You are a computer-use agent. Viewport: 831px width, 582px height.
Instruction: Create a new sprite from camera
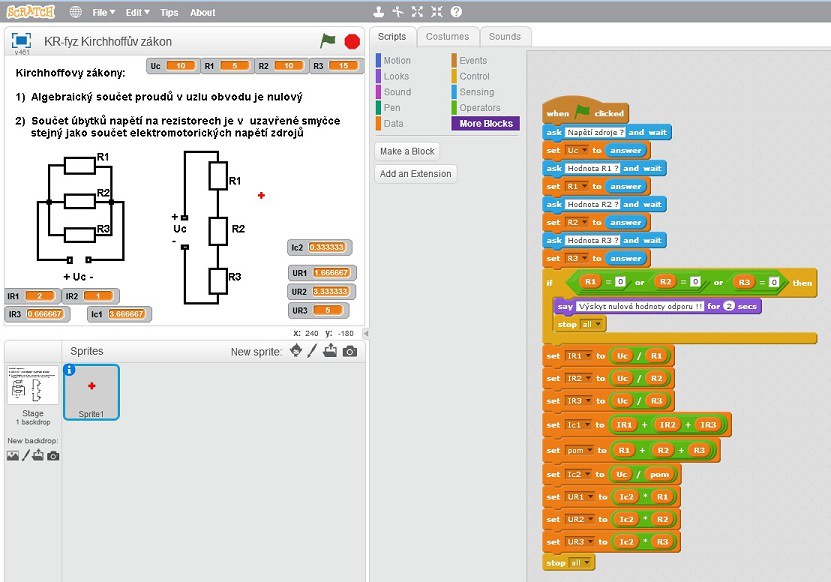(349, 351)
